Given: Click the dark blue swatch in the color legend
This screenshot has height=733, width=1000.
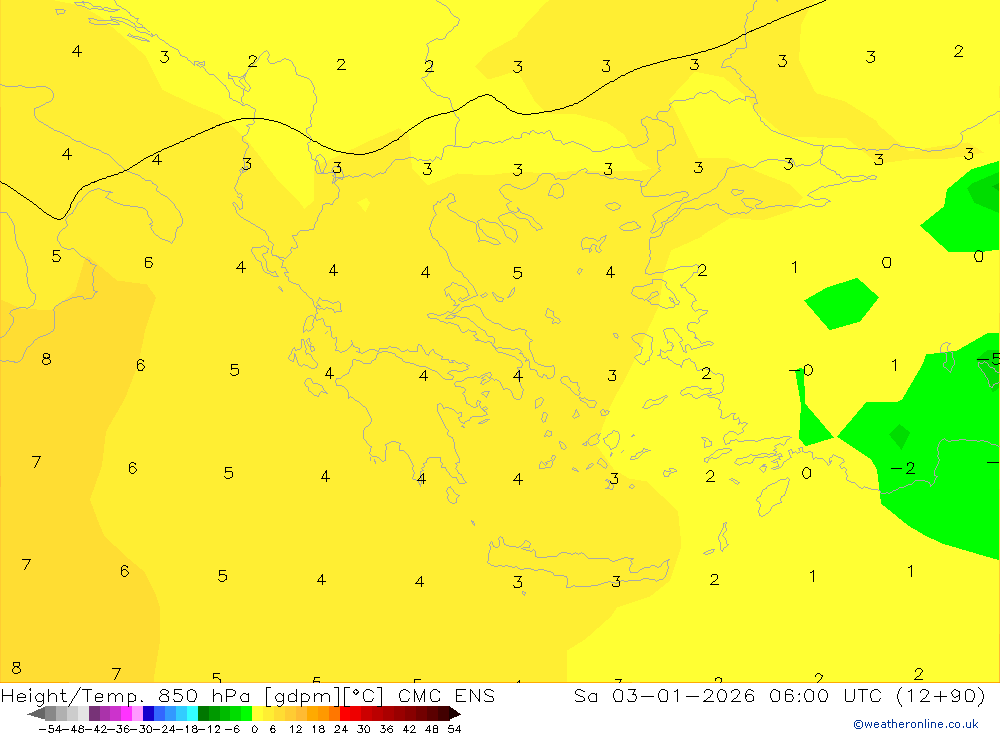Looking at the screenshot, I should [x=149, y=713].
